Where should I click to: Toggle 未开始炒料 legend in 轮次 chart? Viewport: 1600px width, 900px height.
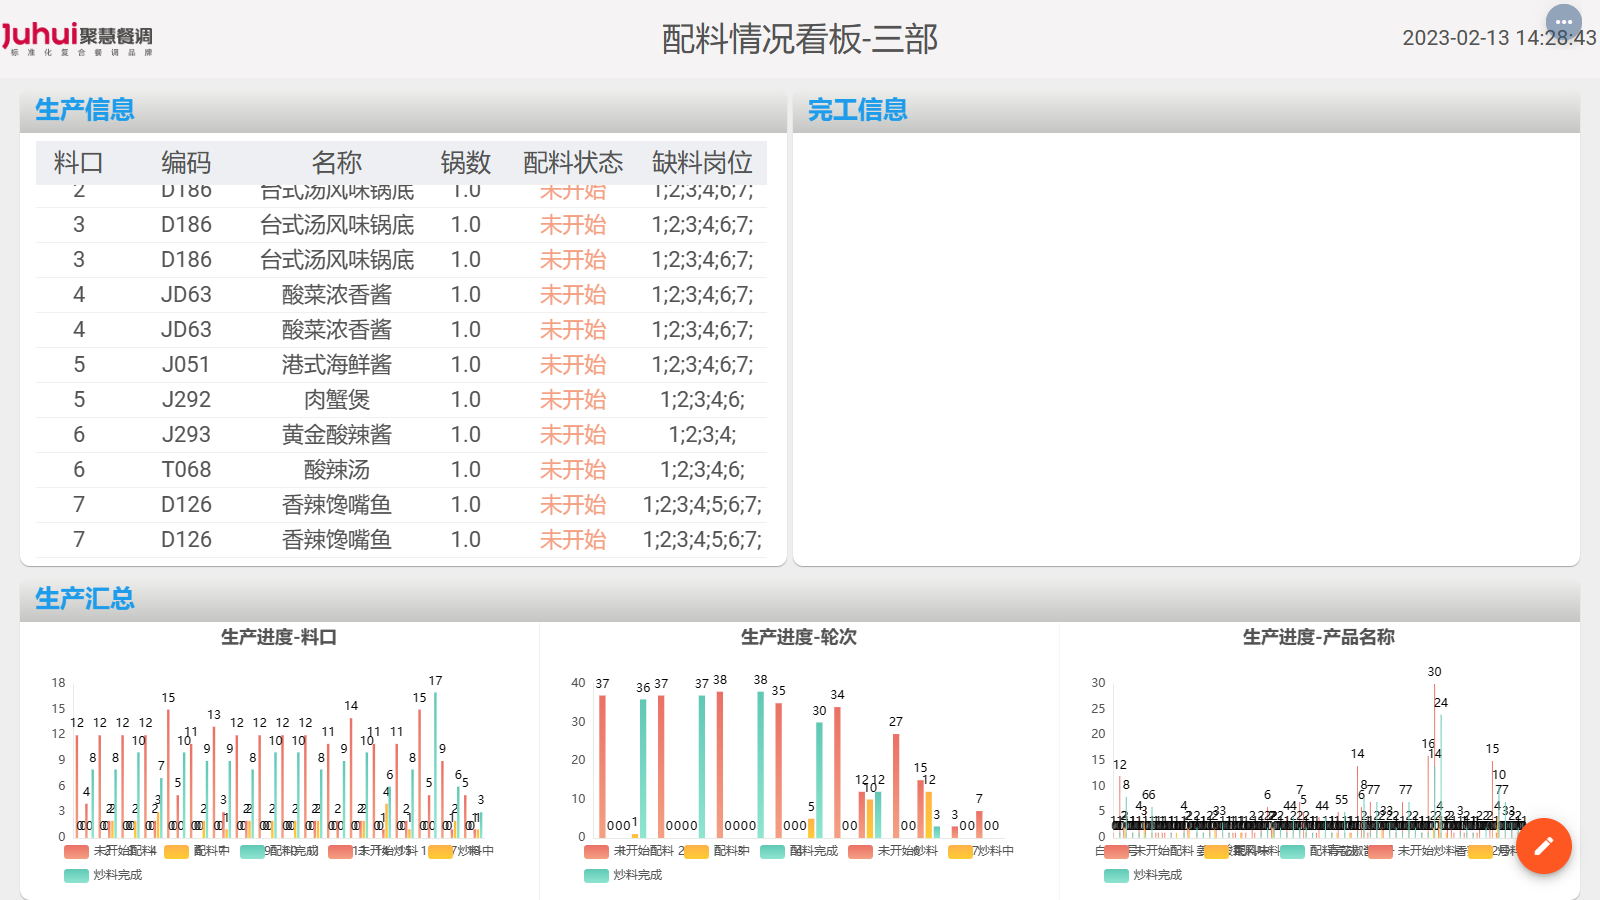(x=861, y=851)
